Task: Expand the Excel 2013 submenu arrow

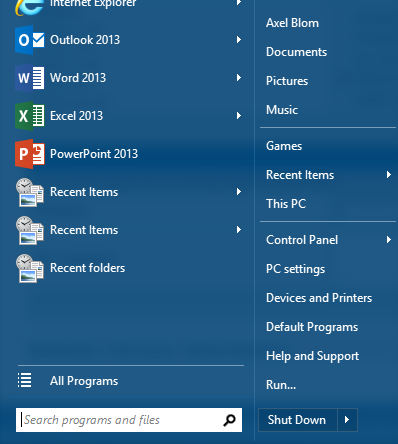Action: (239, 116)
